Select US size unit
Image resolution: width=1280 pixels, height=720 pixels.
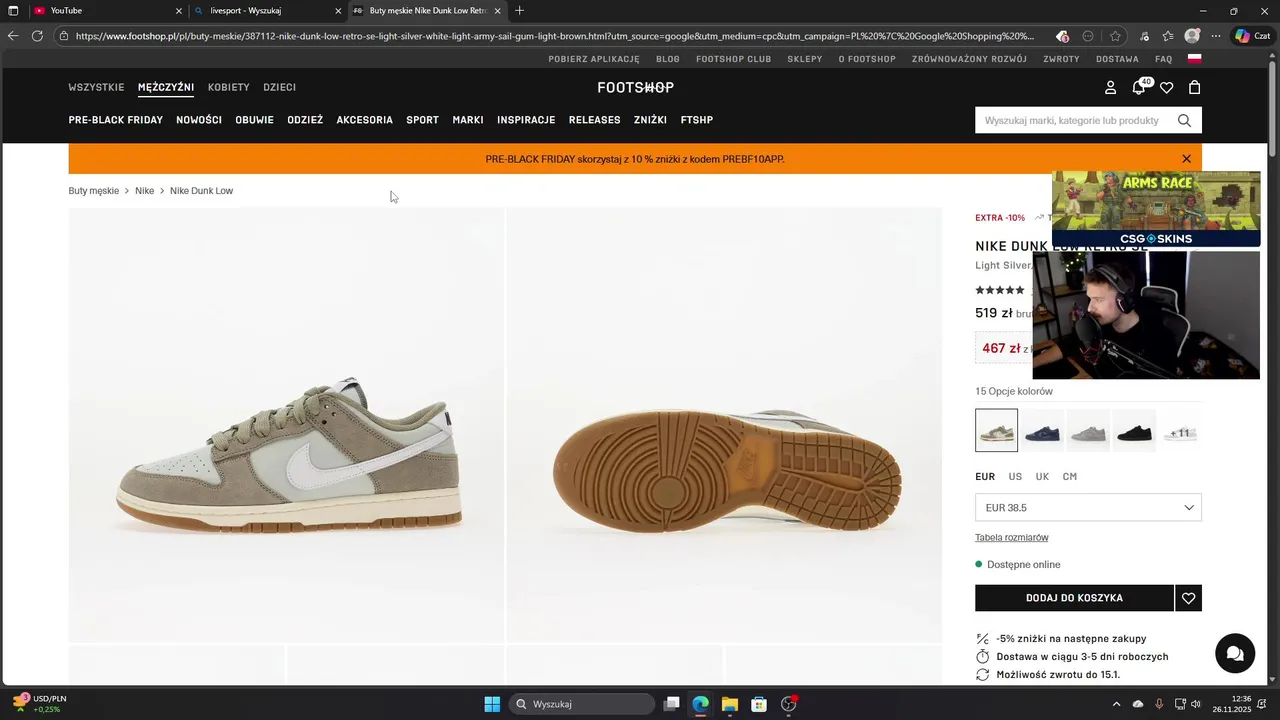coord(1015,477)
